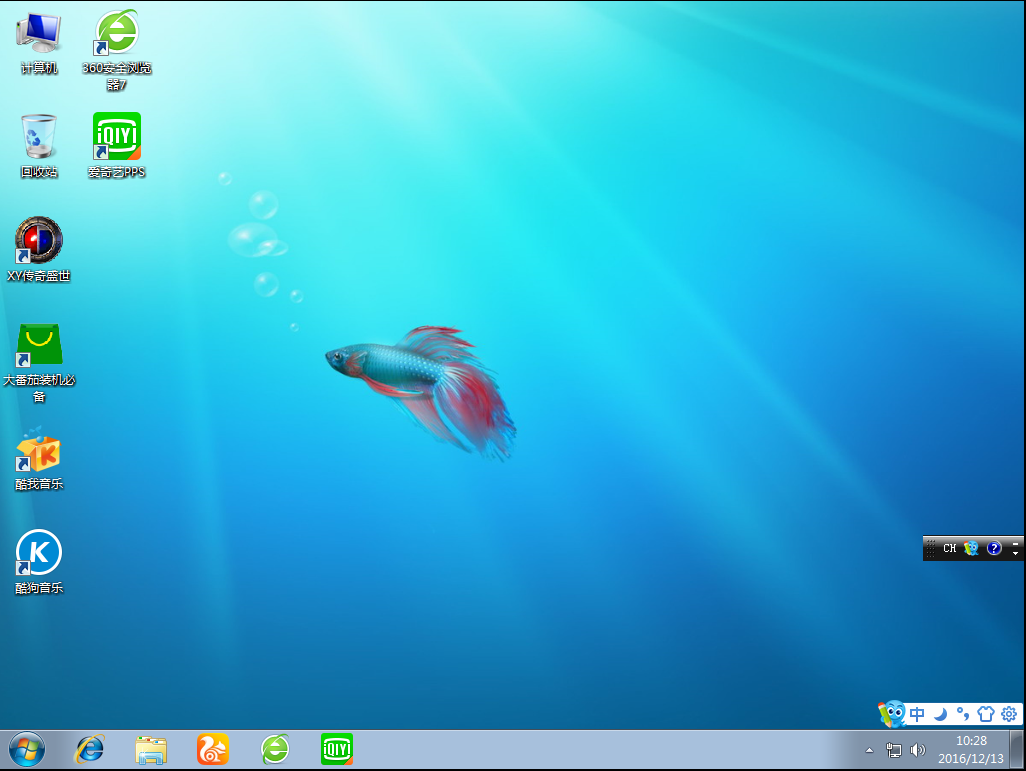The image size is (1026, 771).
Task: Open IME settings gear icon
Action: (x=1009, y=714)
